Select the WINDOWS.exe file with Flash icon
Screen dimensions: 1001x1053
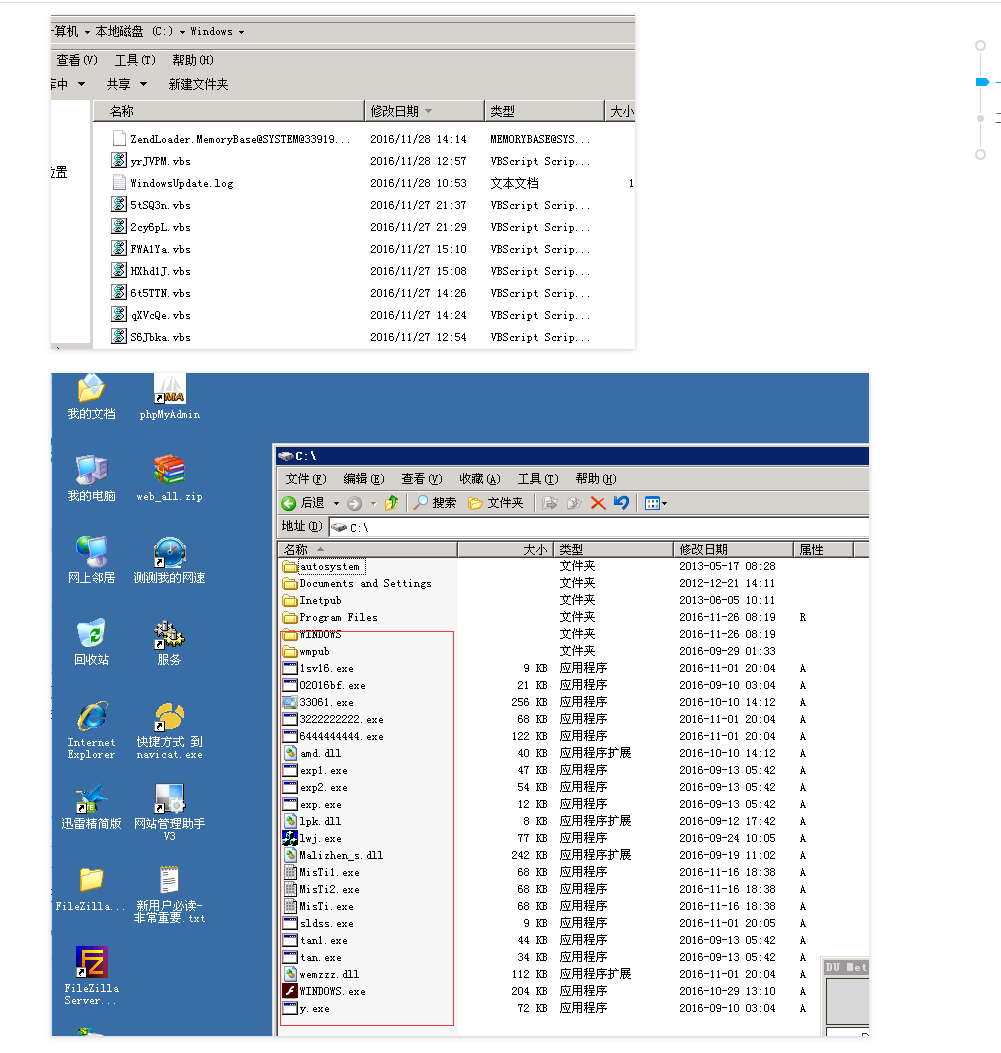click(324, 991)
